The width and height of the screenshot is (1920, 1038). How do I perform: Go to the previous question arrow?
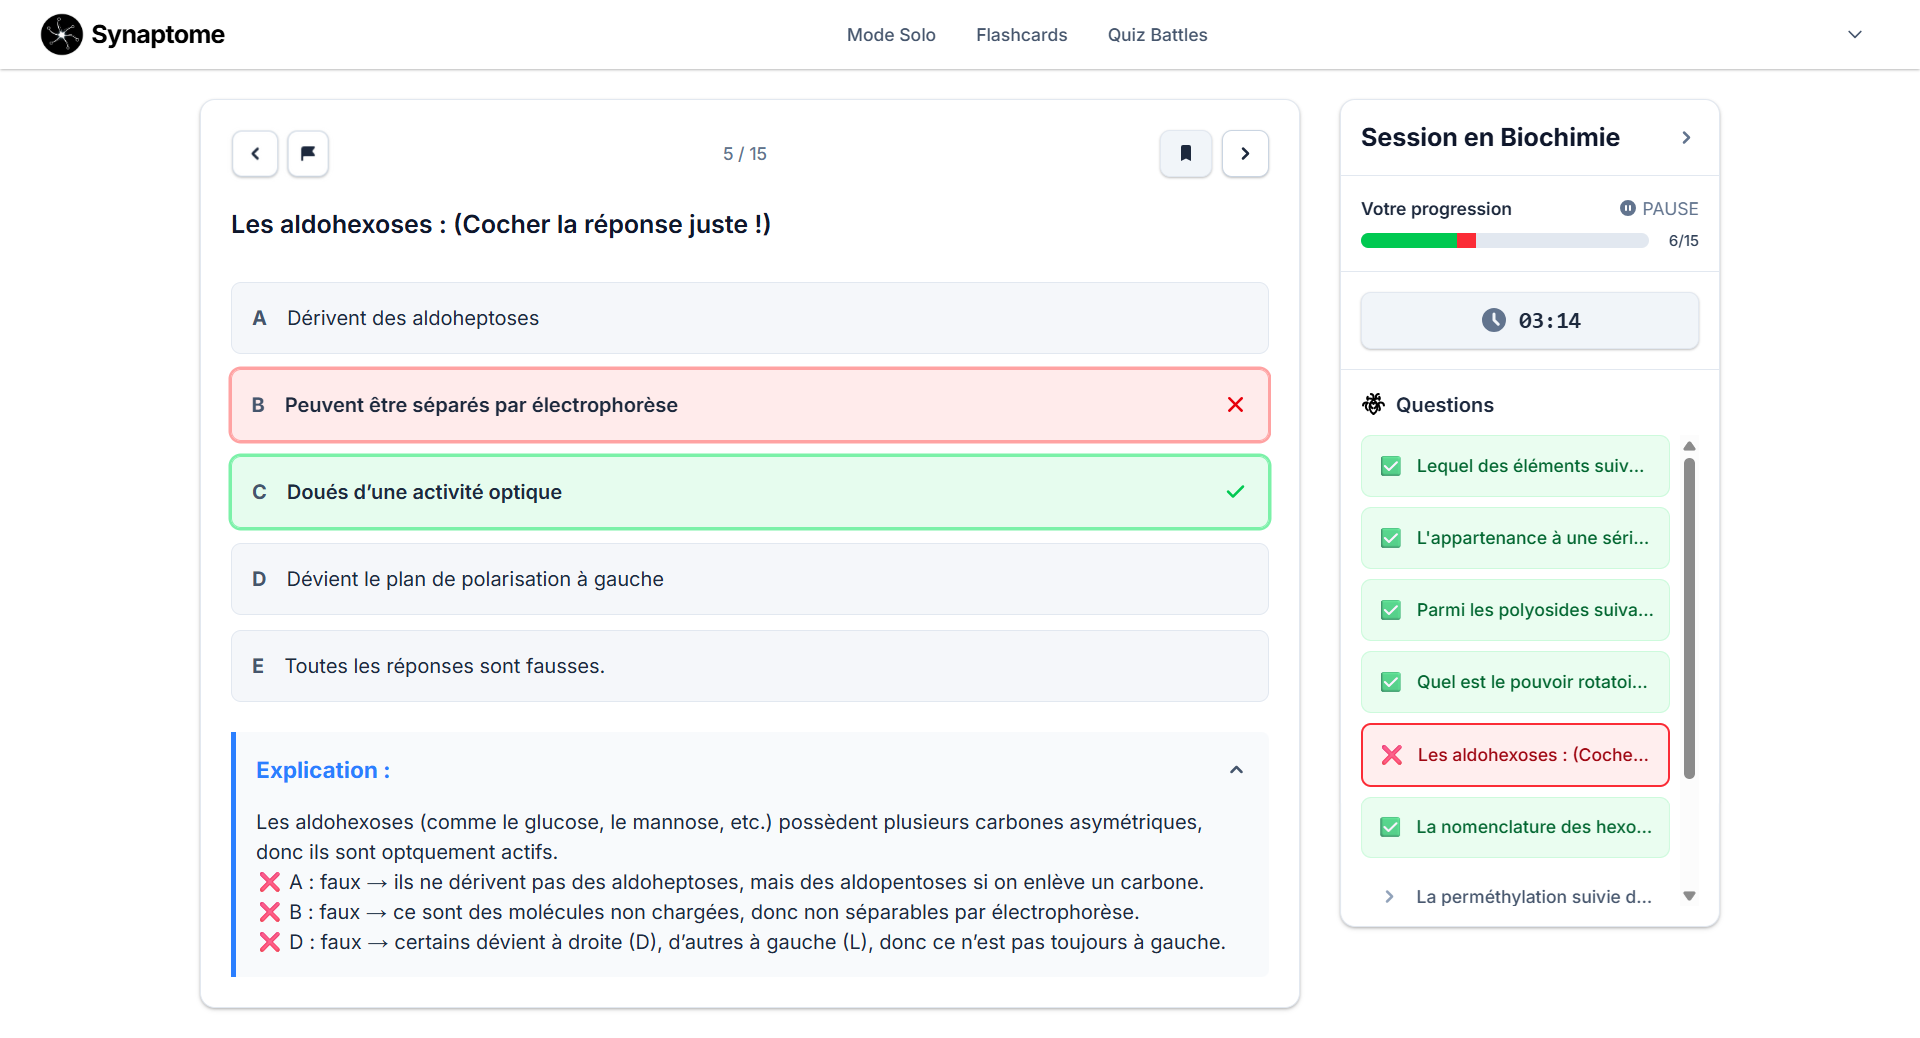point(255,154)
